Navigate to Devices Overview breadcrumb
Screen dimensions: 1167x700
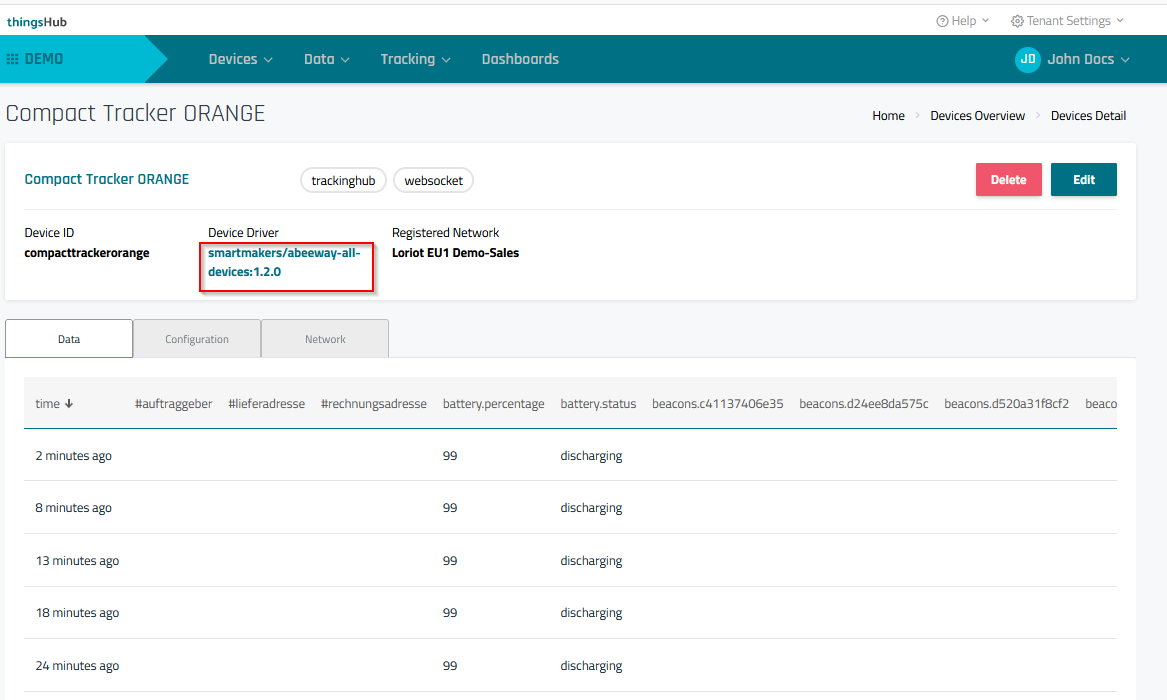(977, 116)
